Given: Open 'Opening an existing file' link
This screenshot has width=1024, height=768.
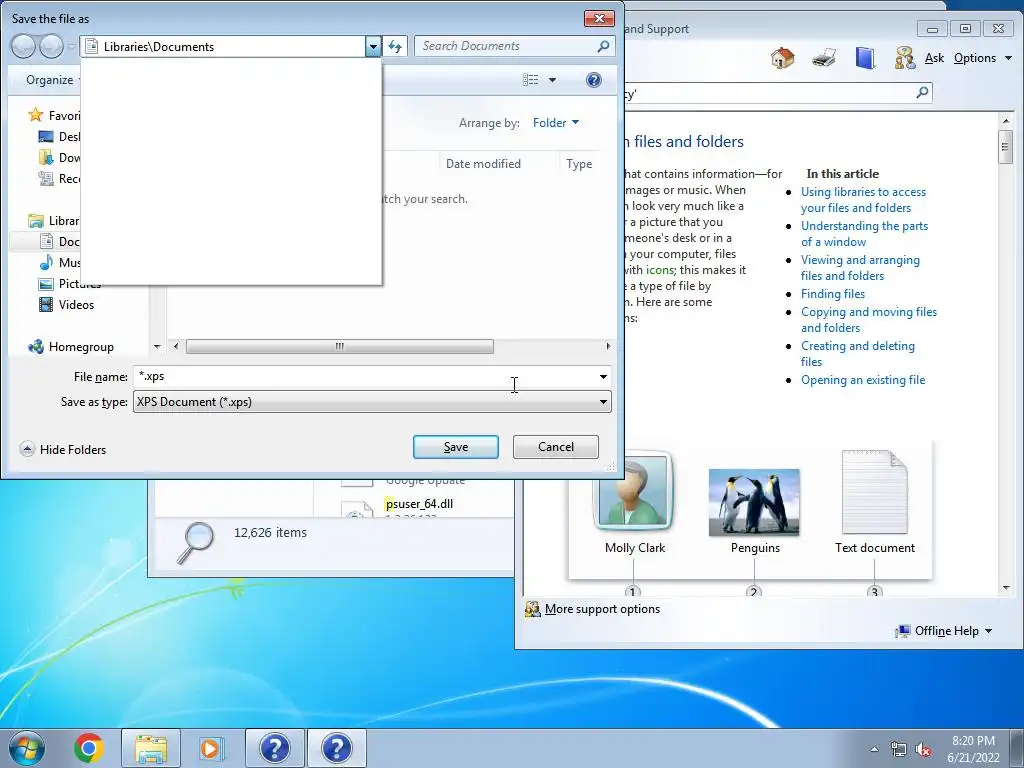Looking at the screenshot, I should click(863, 380).
